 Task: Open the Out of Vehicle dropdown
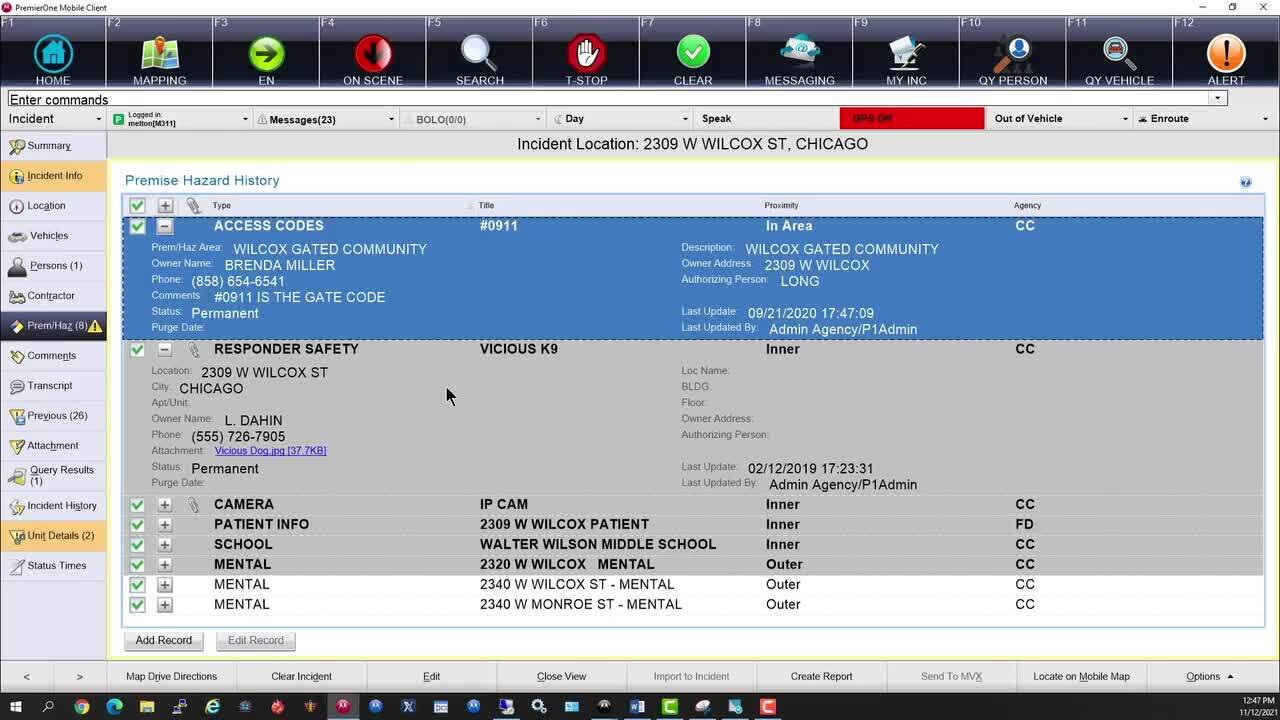point(1060,119)
